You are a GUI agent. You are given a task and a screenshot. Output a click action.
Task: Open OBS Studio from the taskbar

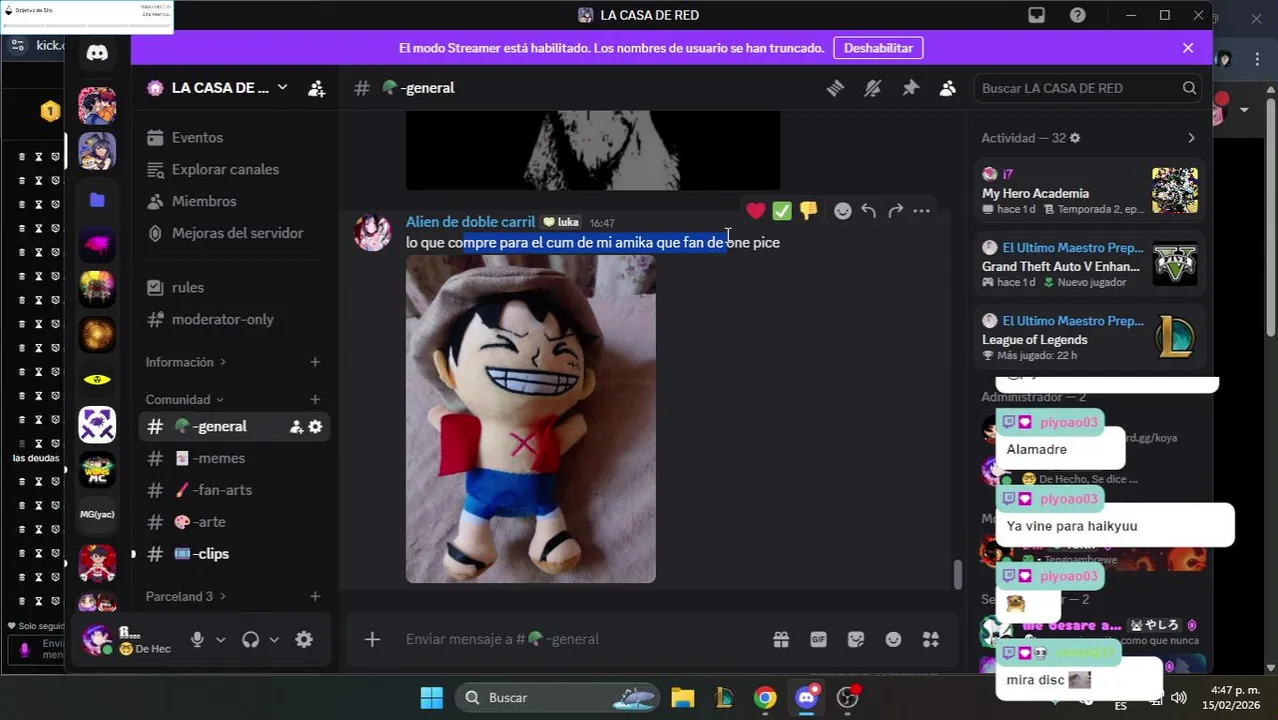tap(848, 698)
